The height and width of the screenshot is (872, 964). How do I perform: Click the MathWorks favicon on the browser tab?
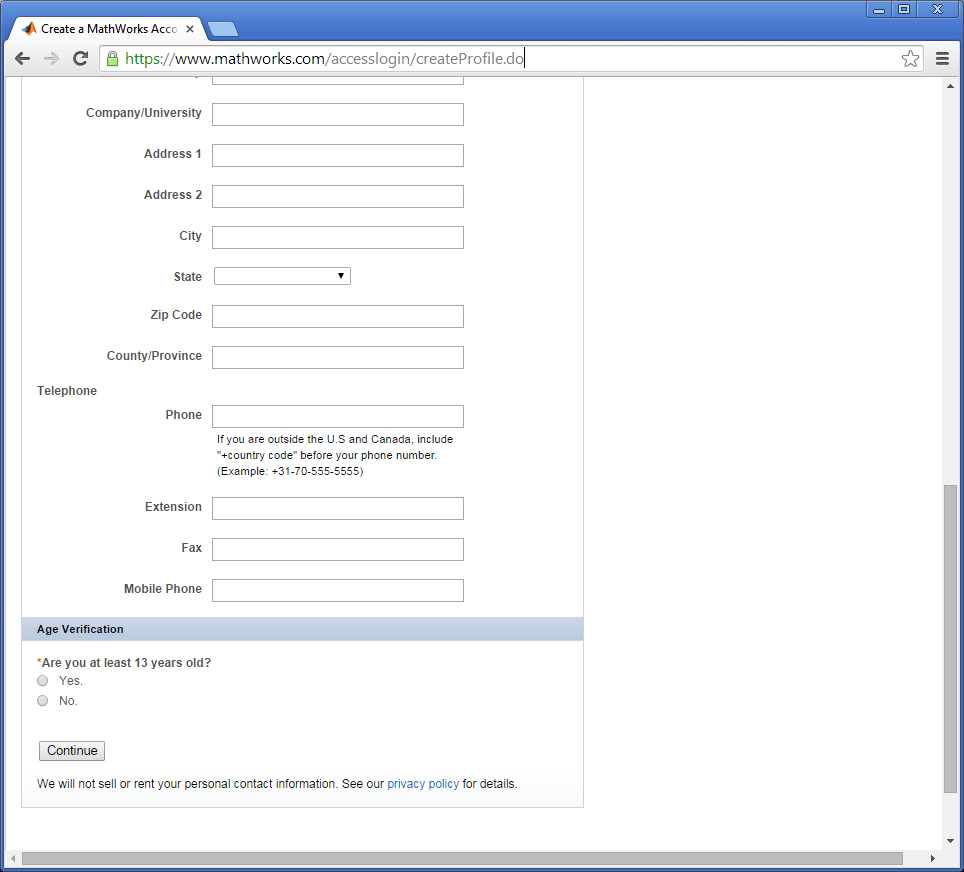click(x=29, y=29)
